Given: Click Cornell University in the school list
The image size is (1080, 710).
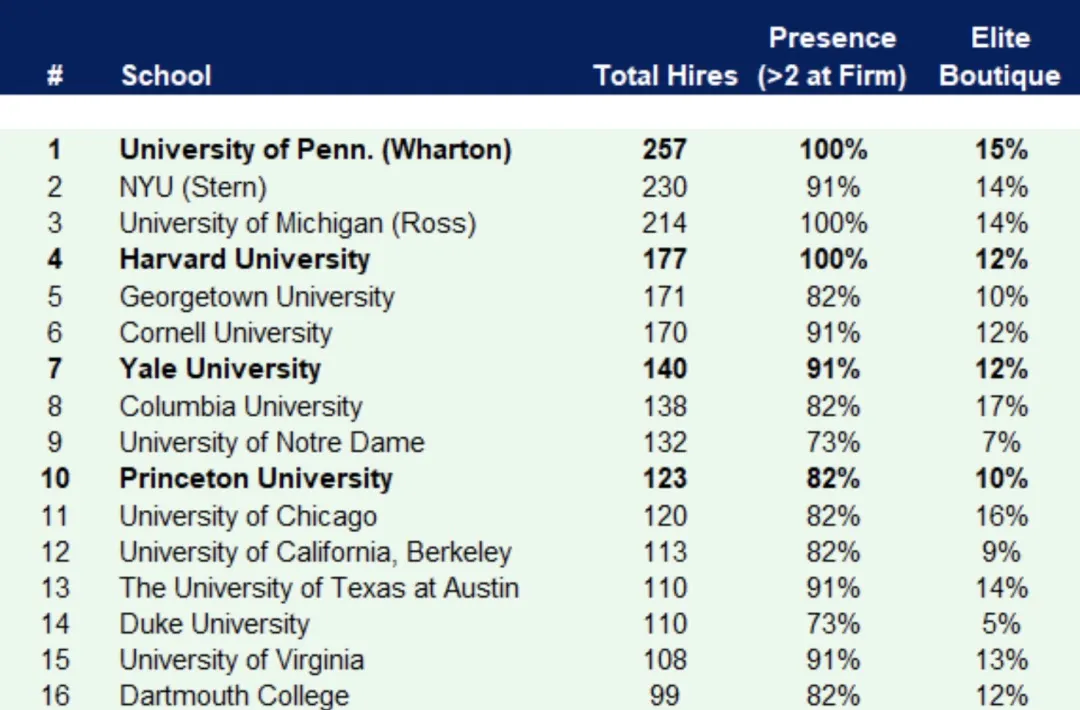Looking at the screenshot, I should click(x=225, y=333).
